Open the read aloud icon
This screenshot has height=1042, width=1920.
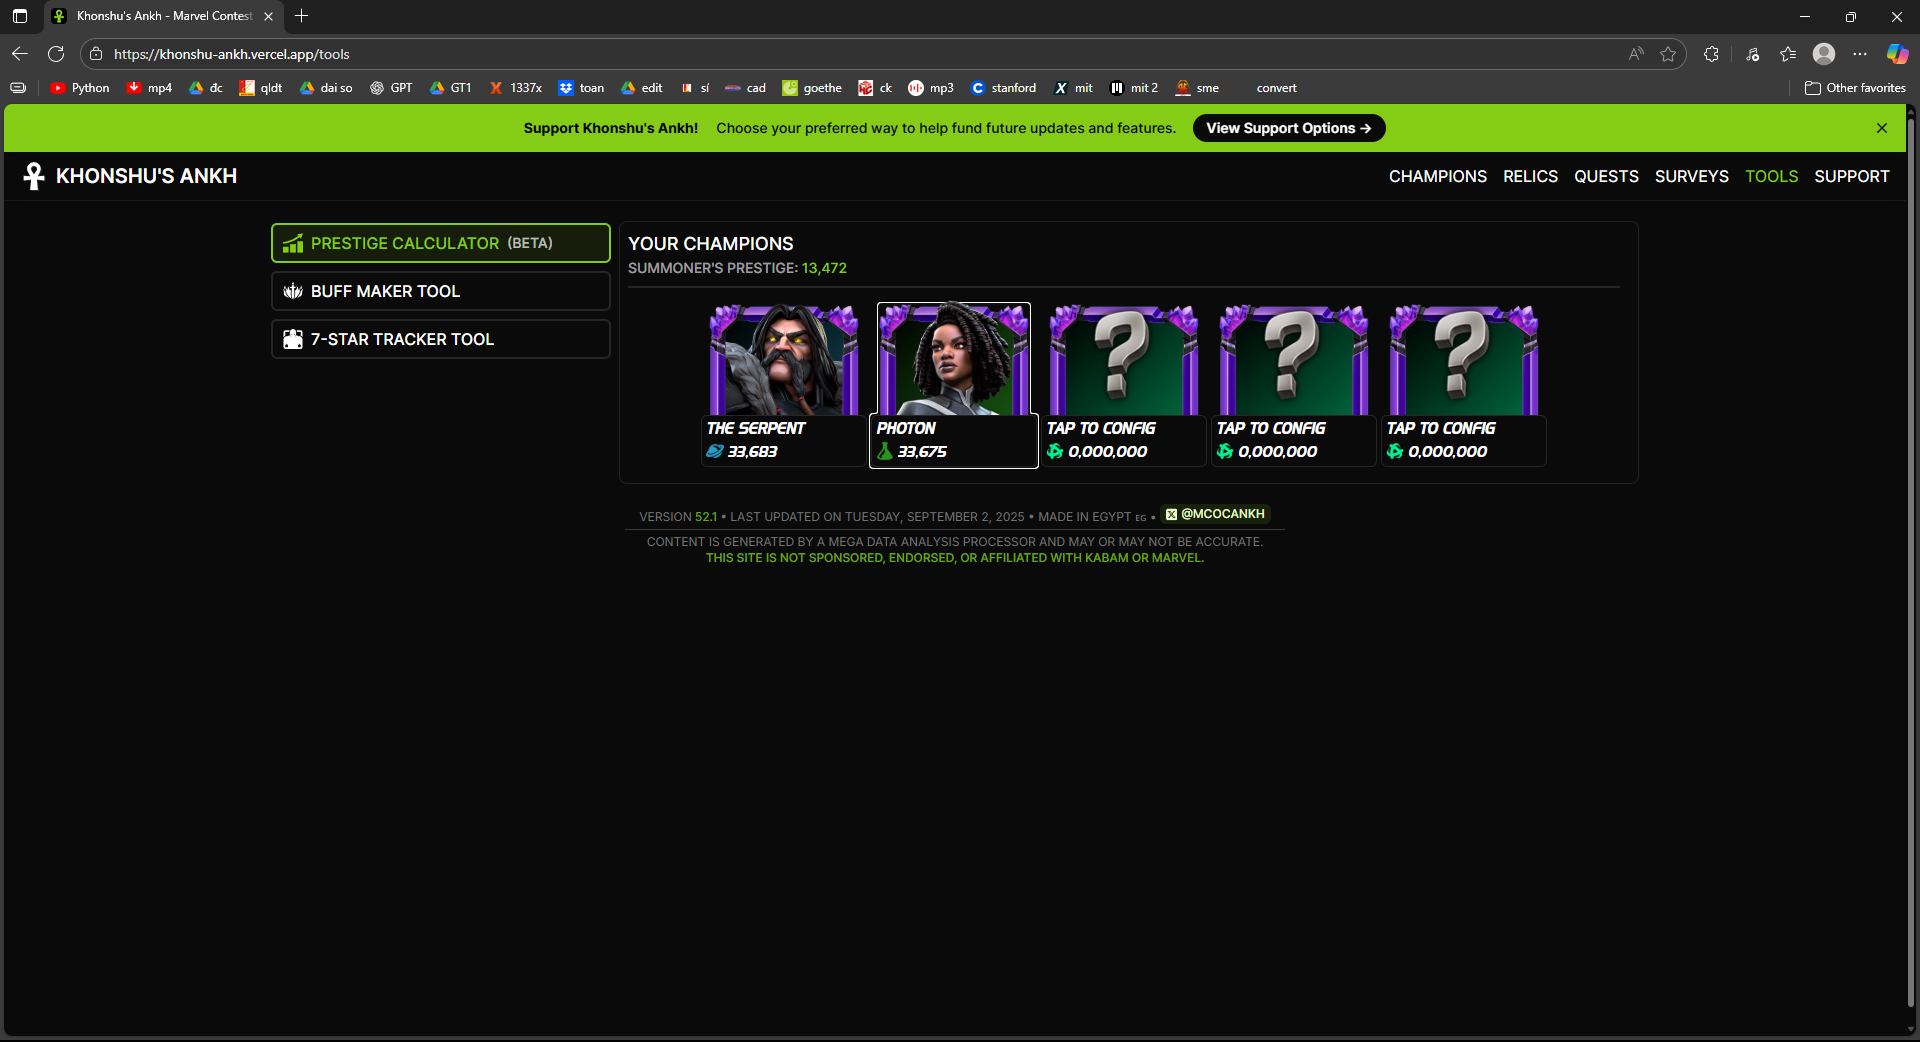(1636, 54)
